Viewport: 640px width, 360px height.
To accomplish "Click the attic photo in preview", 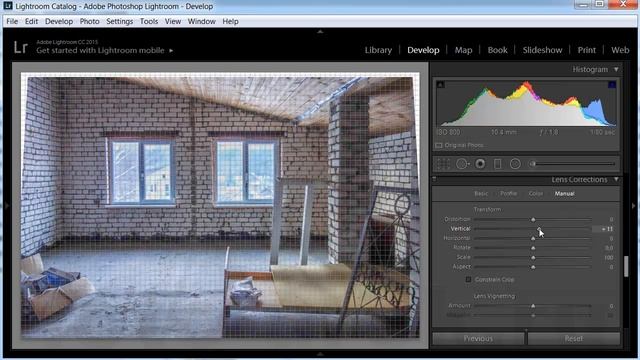I will (220, 205).
